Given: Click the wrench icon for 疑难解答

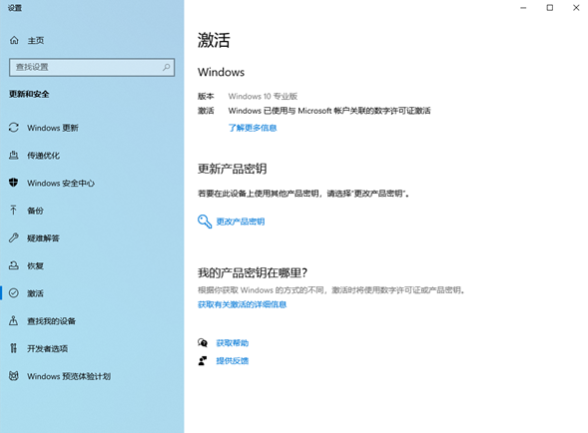Looking at the screenshot, I should click(14, 238).
